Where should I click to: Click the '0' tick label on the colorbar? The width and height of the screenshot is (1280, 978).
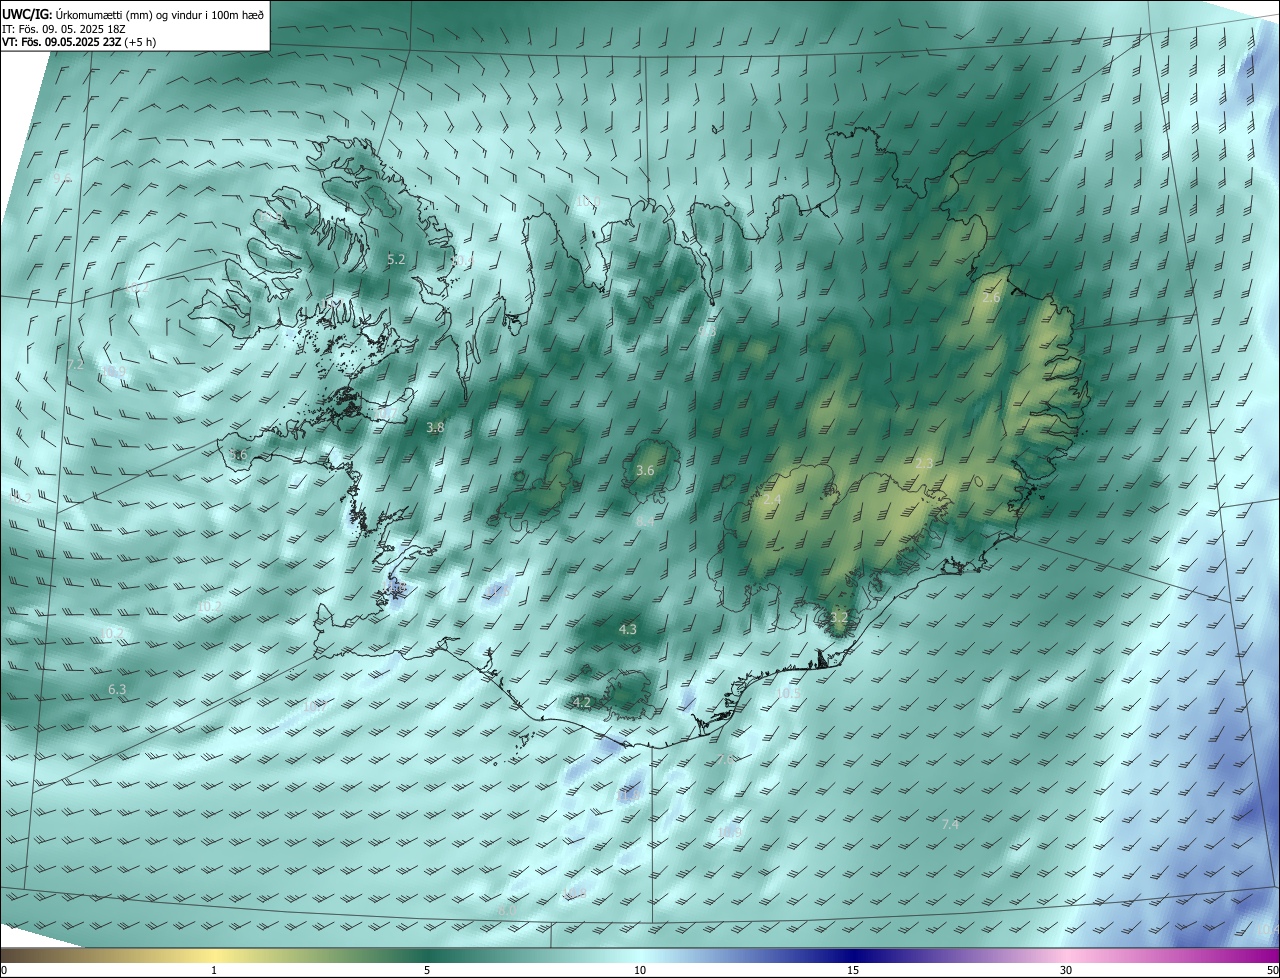pyautogui.click(x=4, y=970)
